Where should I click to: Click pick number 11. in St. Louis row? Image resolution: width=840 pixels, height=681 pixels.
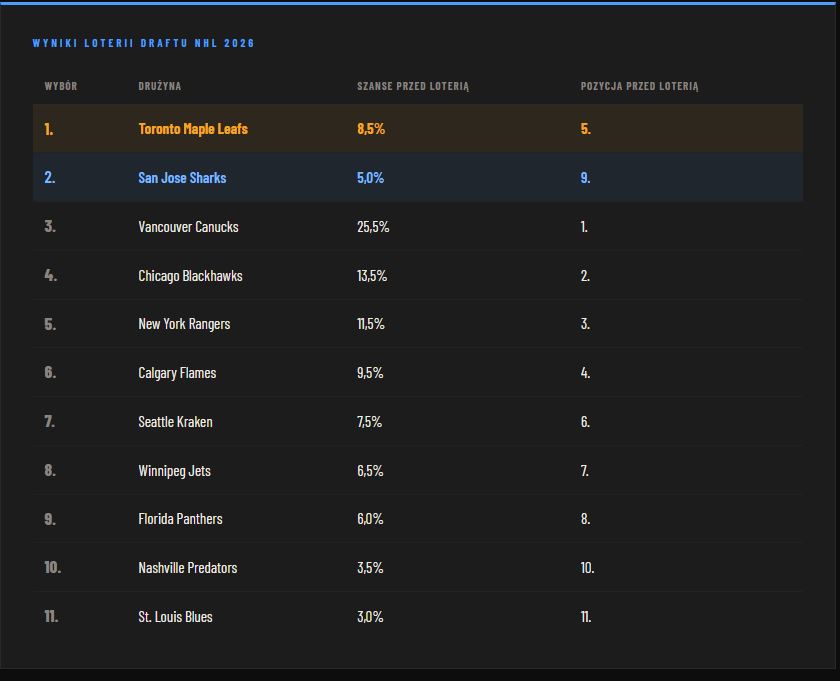point(51,617)
